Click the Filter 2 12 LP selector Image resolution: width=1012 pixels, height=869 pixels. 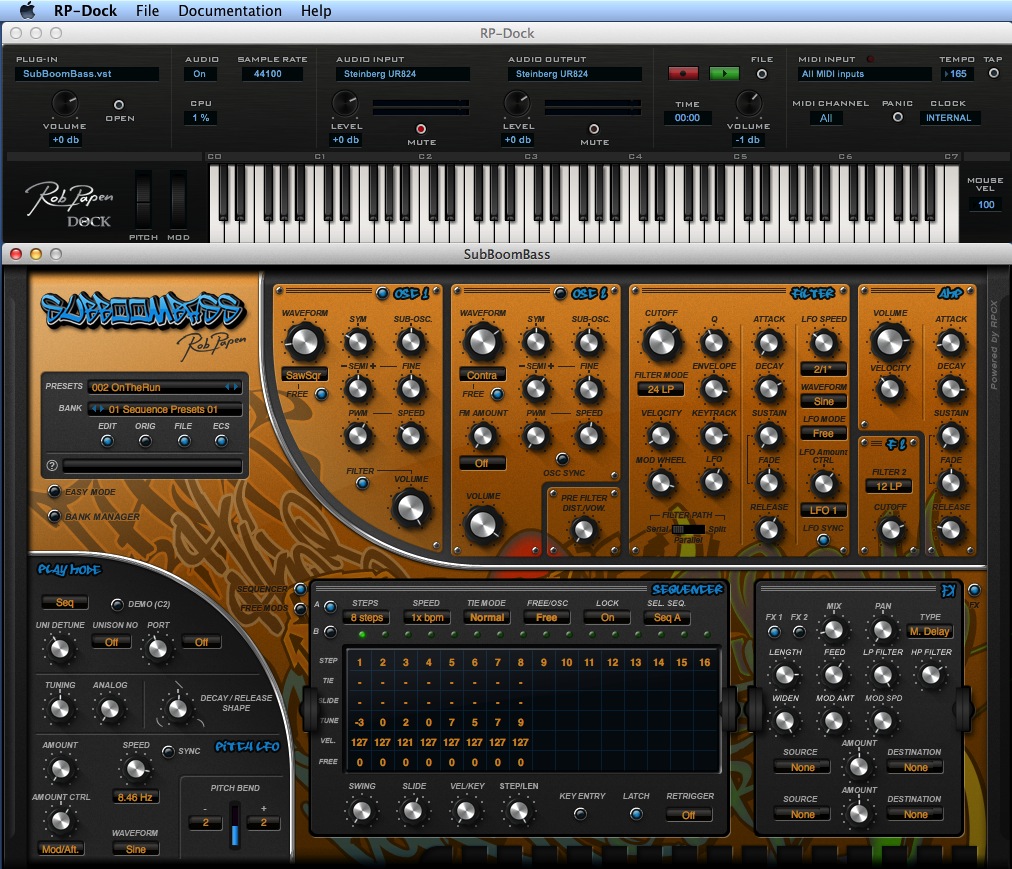889,486
